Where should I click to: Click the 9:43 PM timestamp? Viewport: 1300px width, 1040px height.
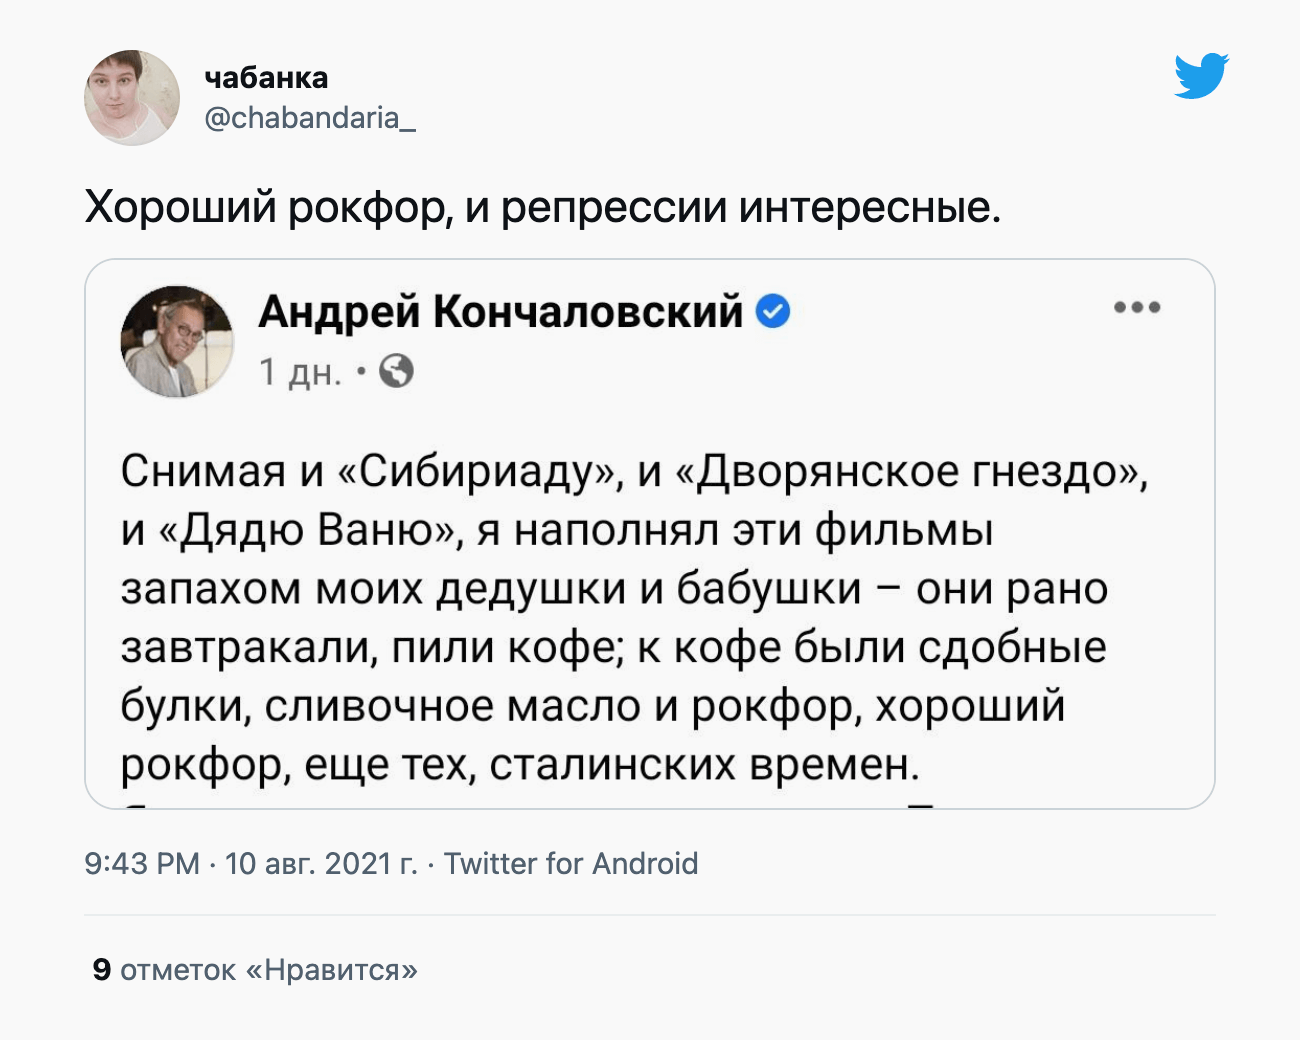pos(142,863)
